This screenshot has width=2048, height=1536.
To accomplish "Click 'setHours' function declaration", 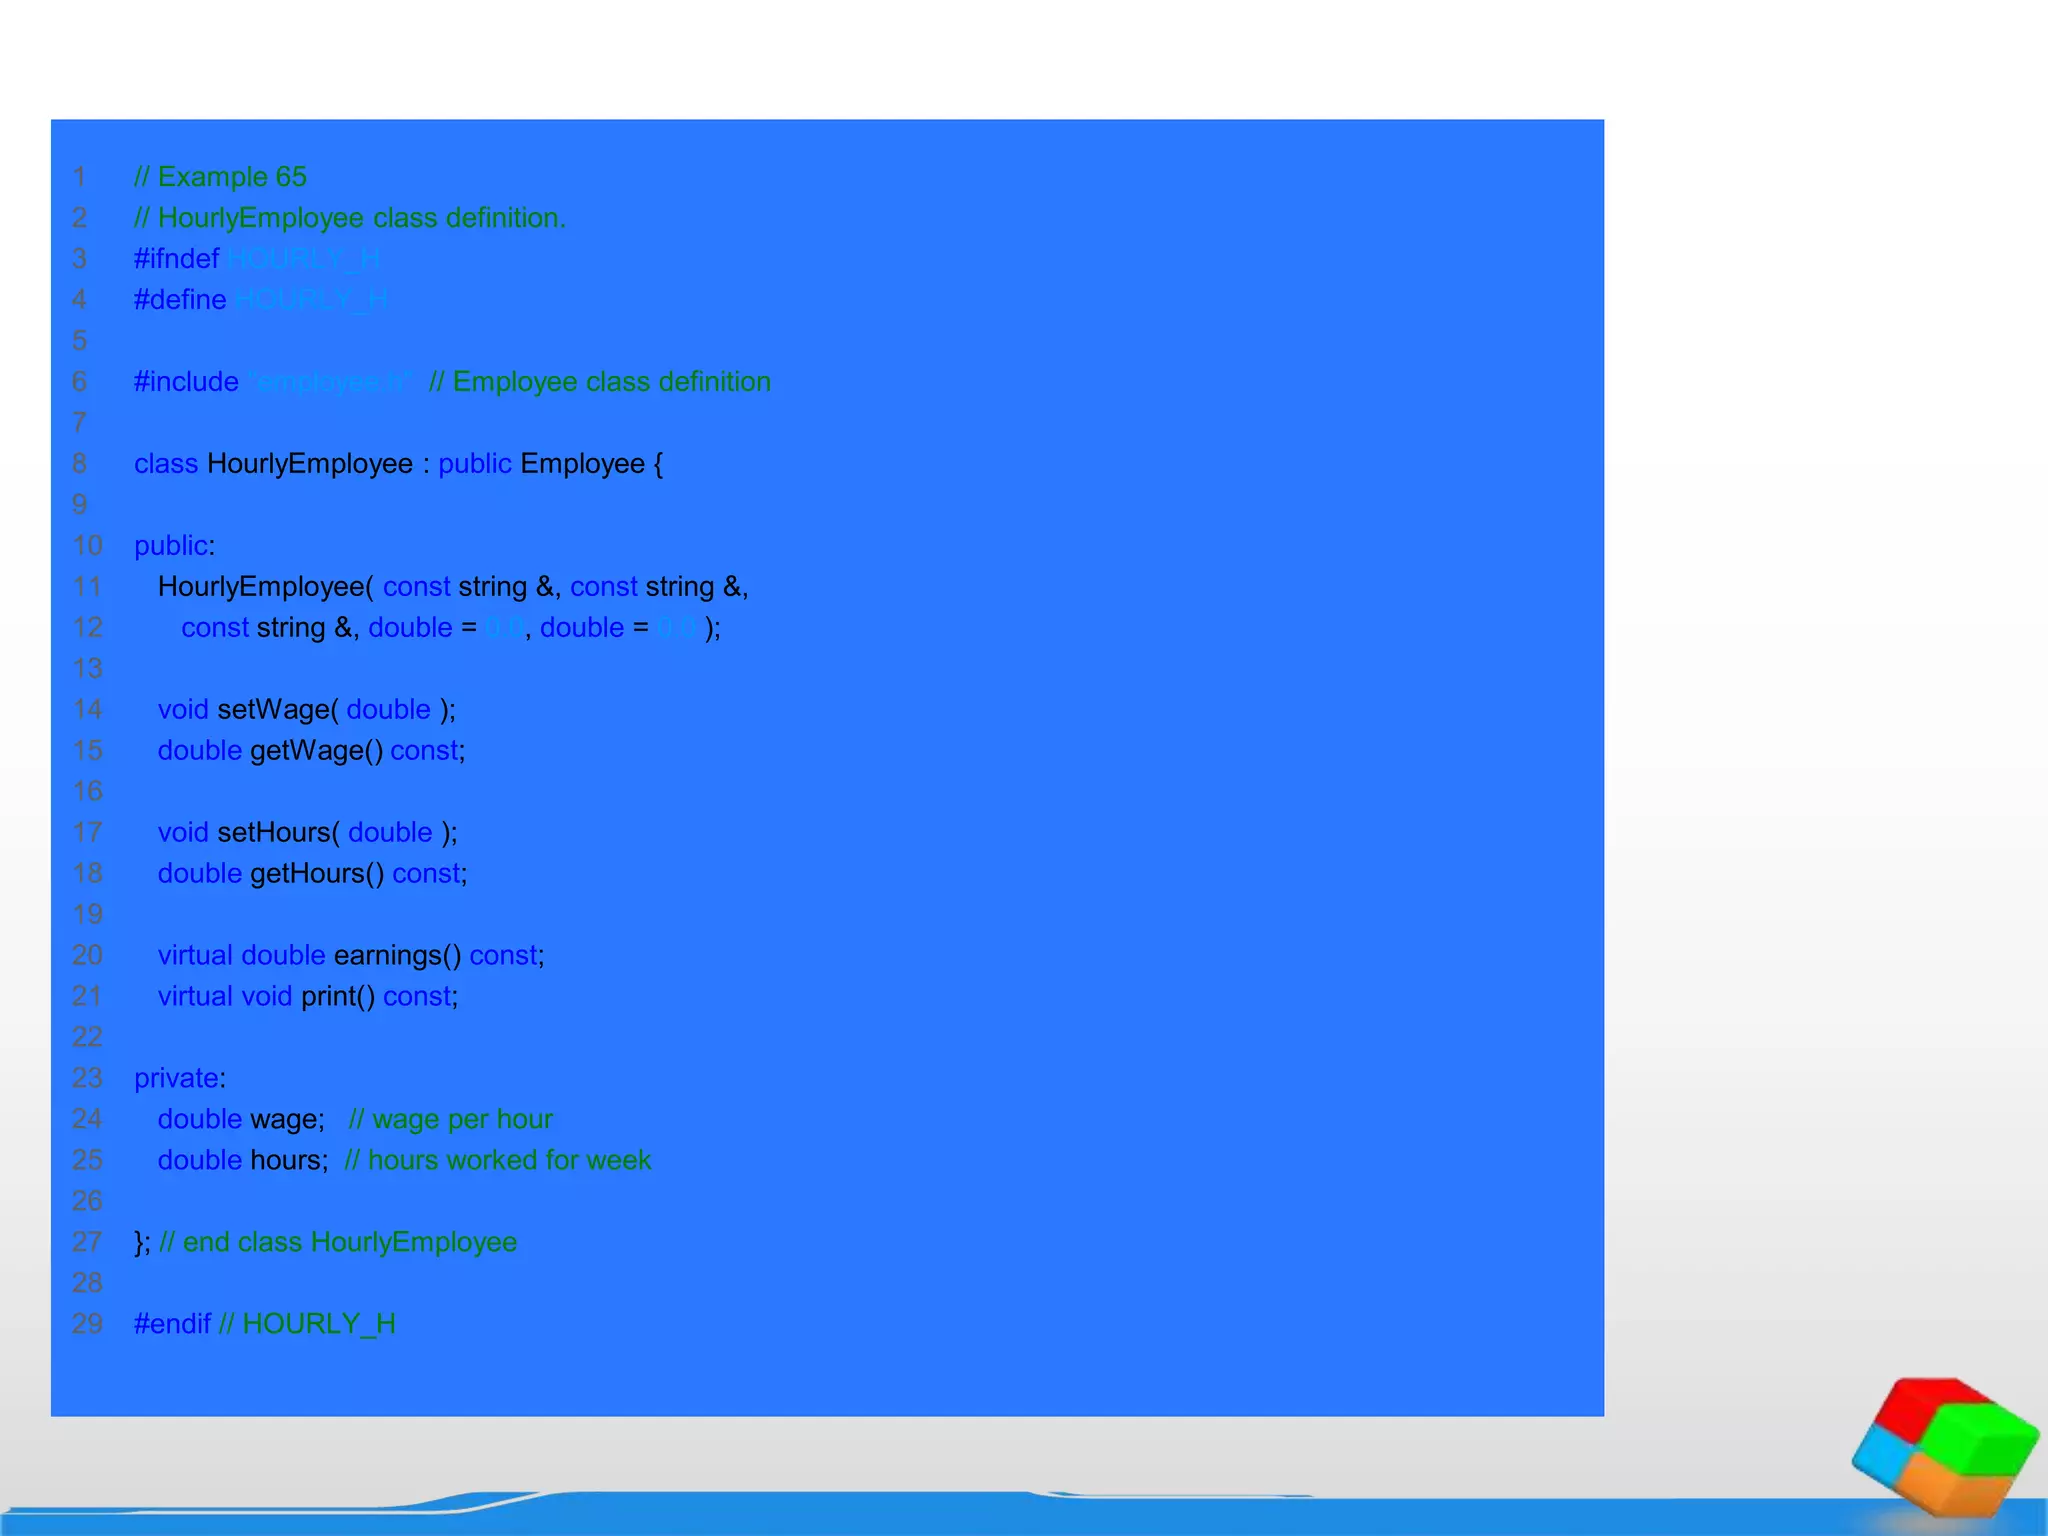I will pos(277,833).
